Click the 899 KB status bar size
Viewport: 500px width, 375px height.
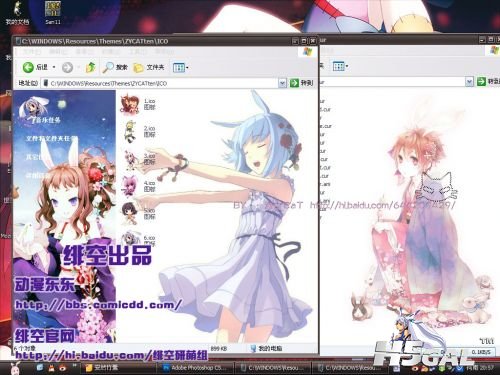pyautogui.click(x=219, y=348)
